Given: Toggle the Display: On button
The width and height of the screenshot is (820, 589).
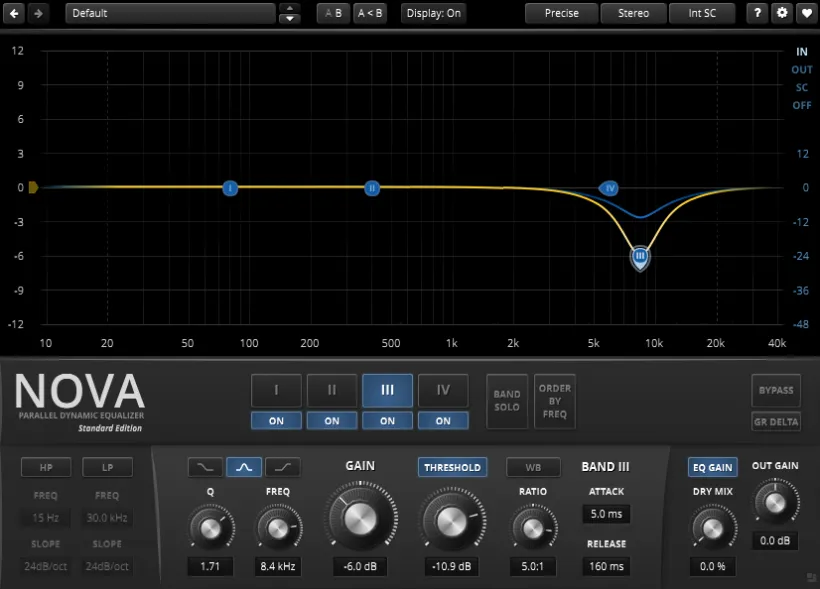Looking at the screenshot, I should 434,13.
